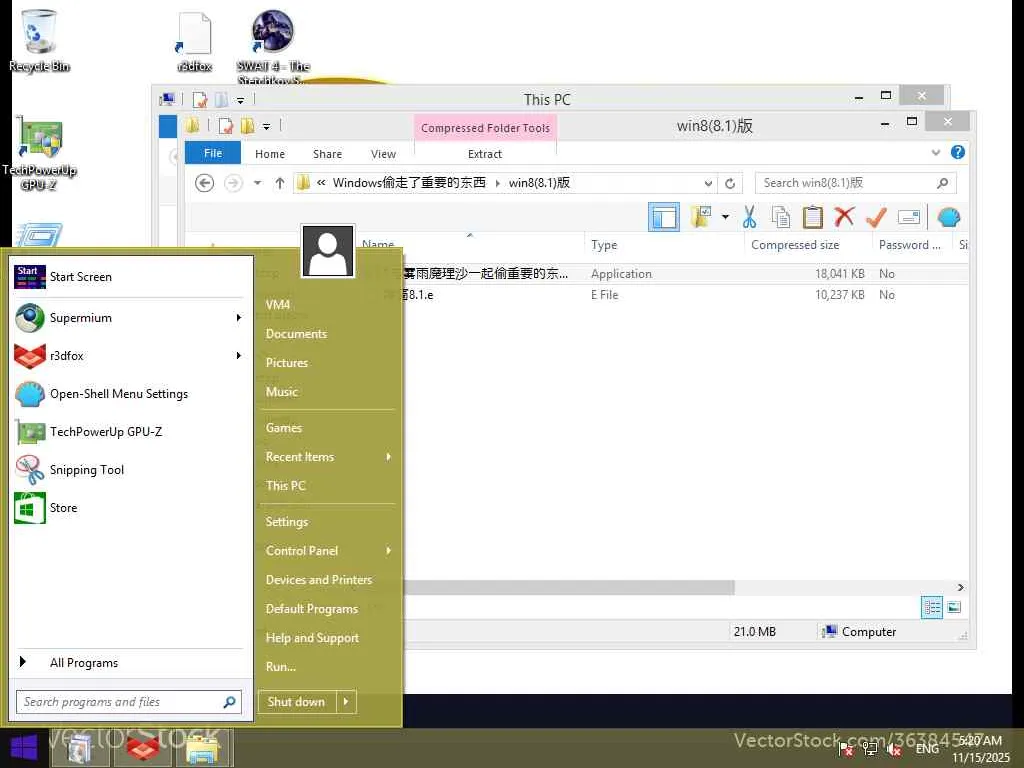
Task: Click the search win8(8.1)版 field
Action: [855, 183]
